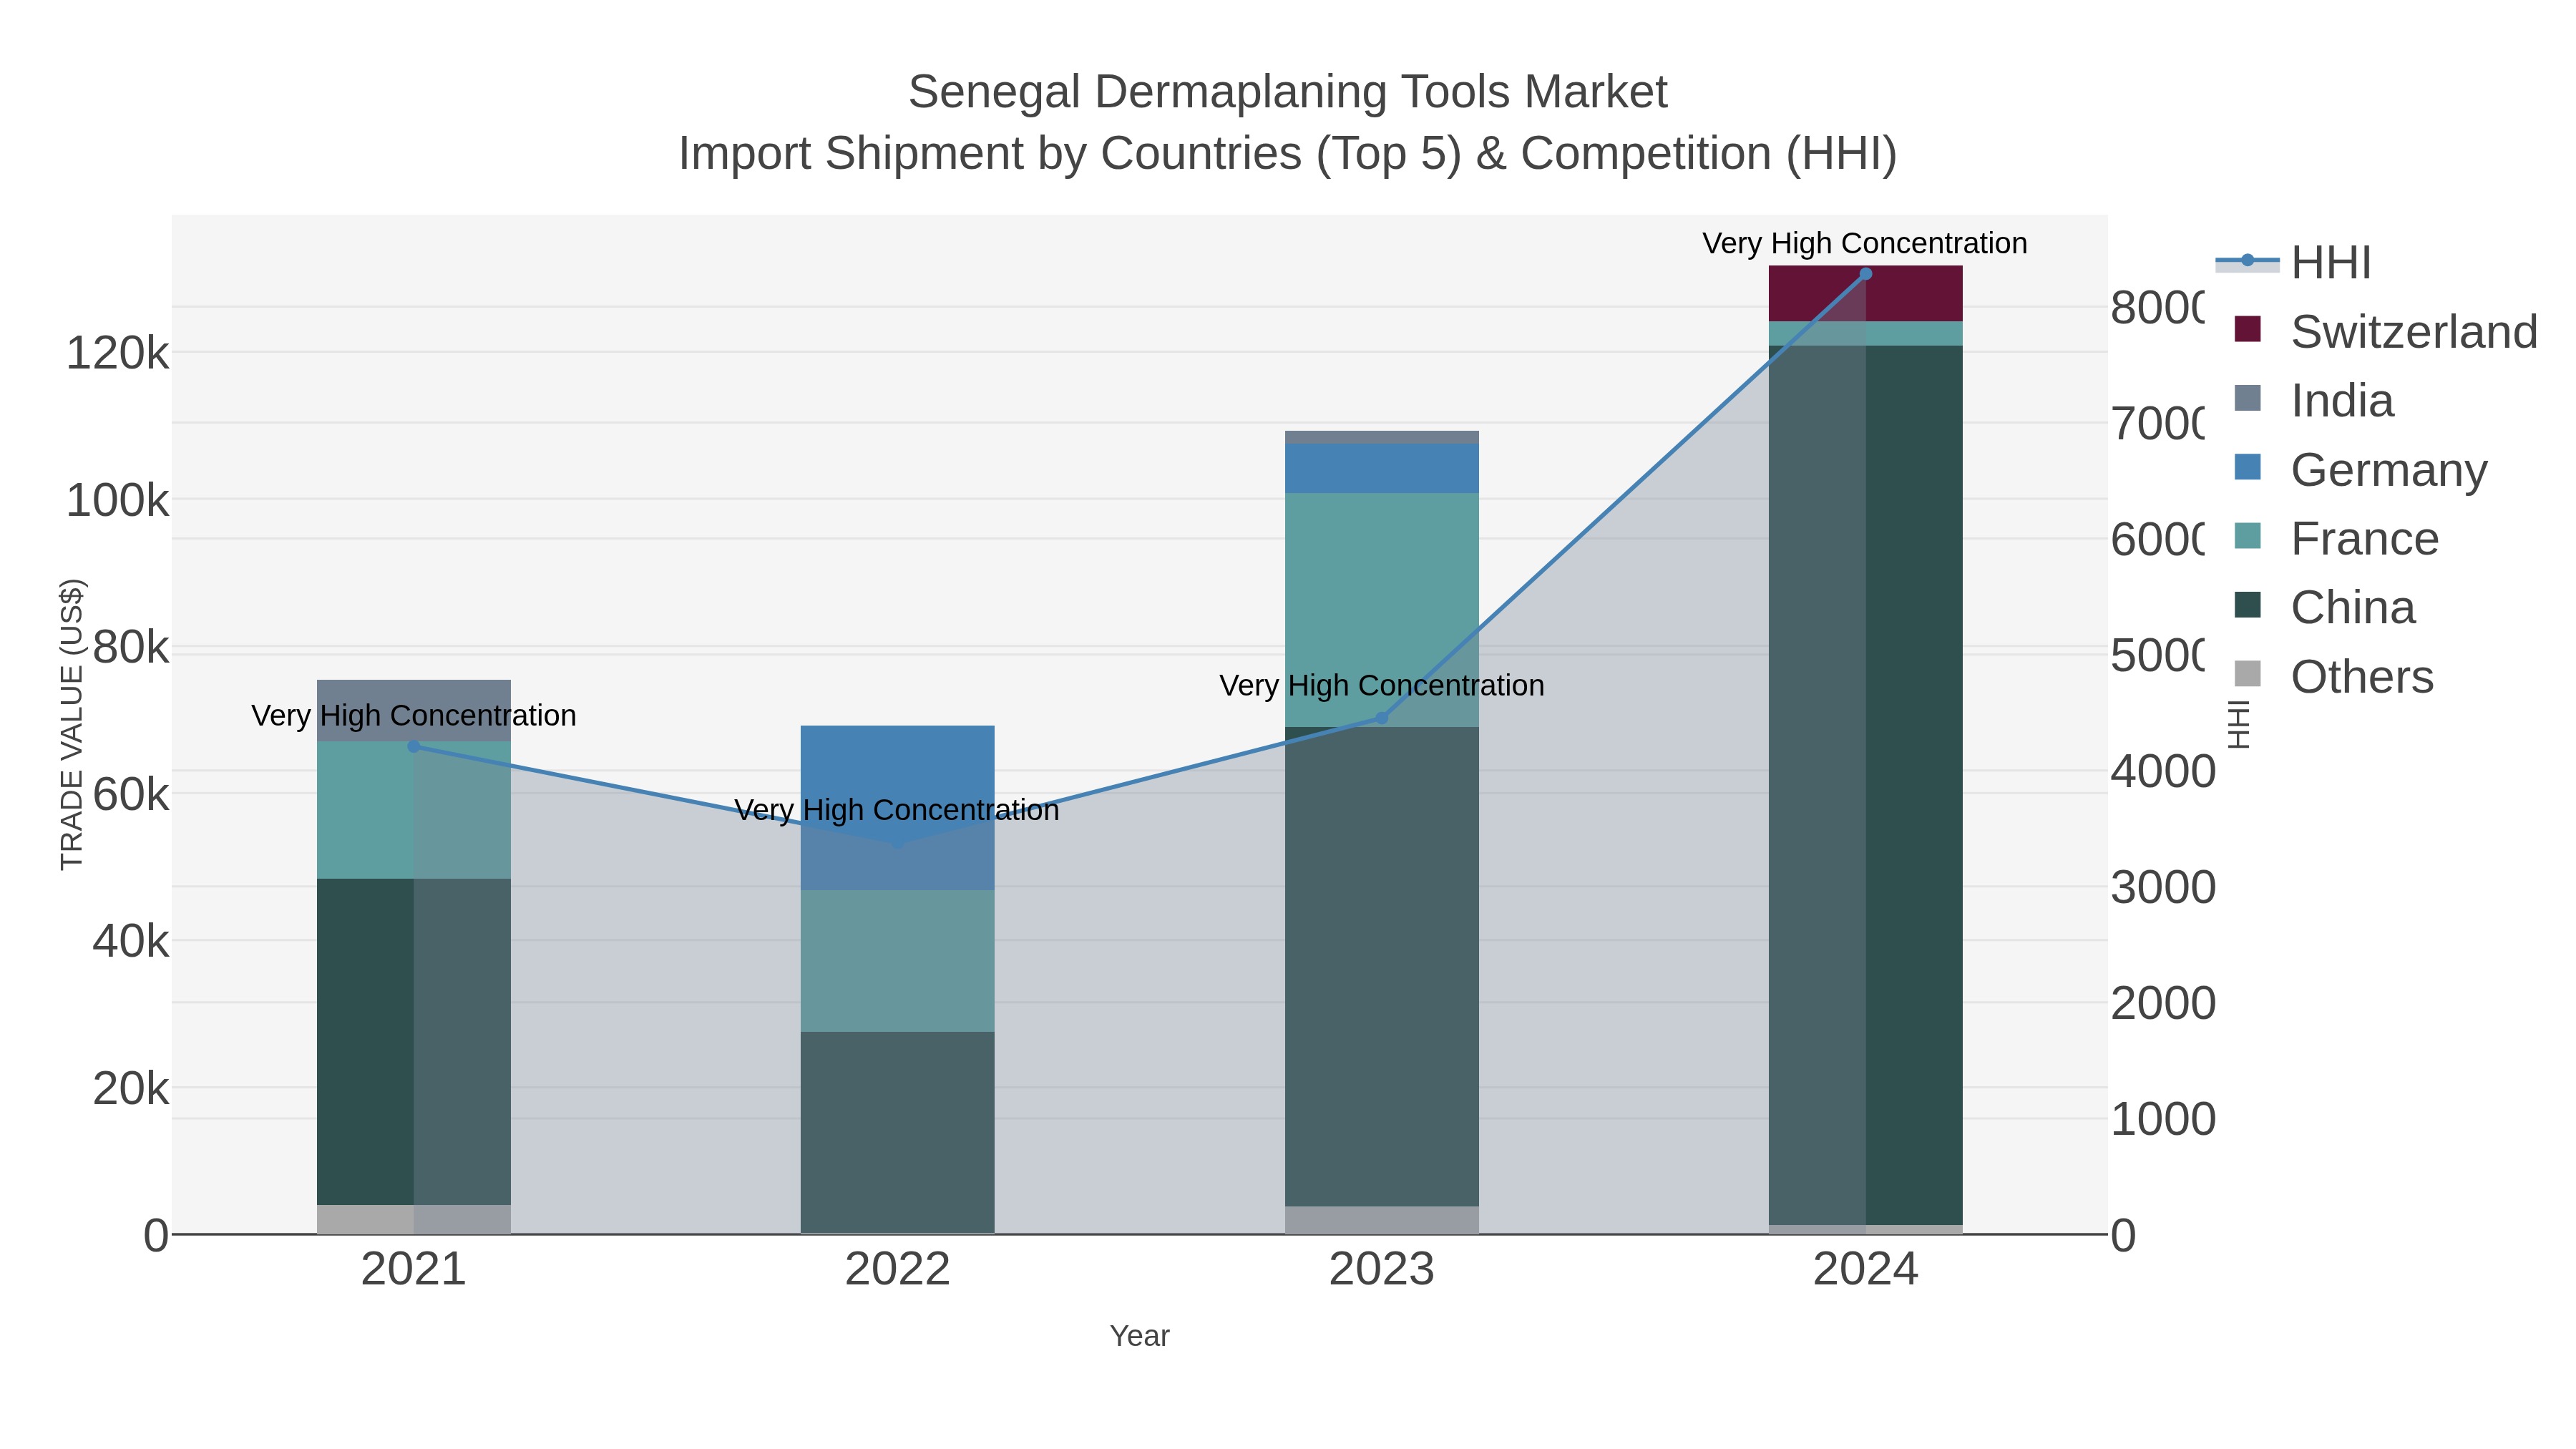This screenshot has width=2576, height=1449.
Task: Click the France teal legend swatch
Action: click(2247, 536)
